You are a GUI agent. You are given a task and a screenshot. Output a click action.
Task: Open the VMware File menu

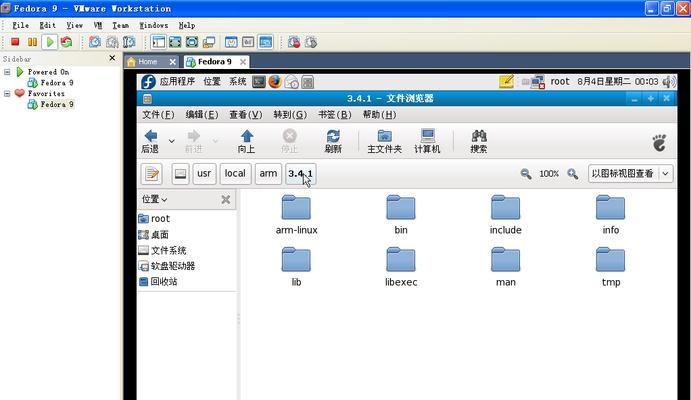click(x=20, y=25)
